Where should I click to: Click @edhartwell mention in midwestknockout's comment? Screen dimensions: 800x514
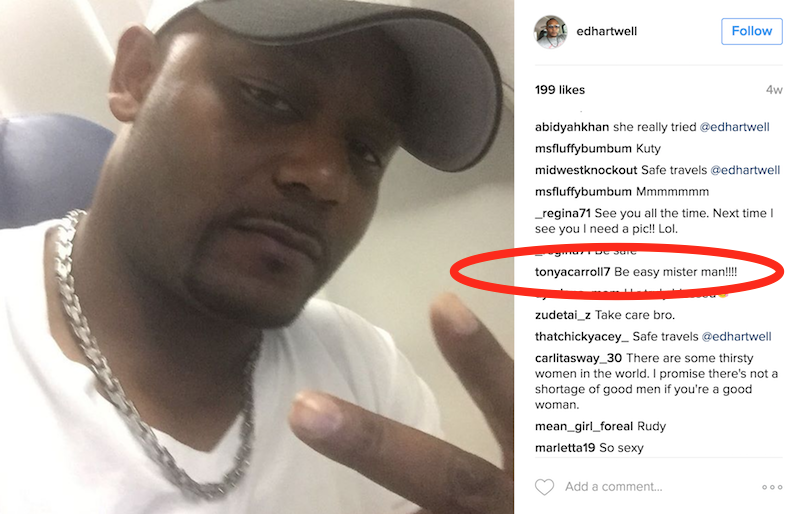tap(745, 170)
